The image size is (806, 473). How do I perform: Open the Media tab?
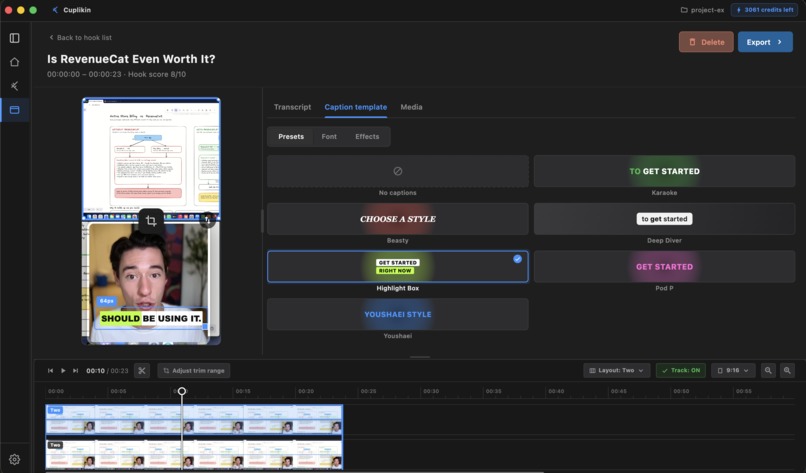click(411, 107)
